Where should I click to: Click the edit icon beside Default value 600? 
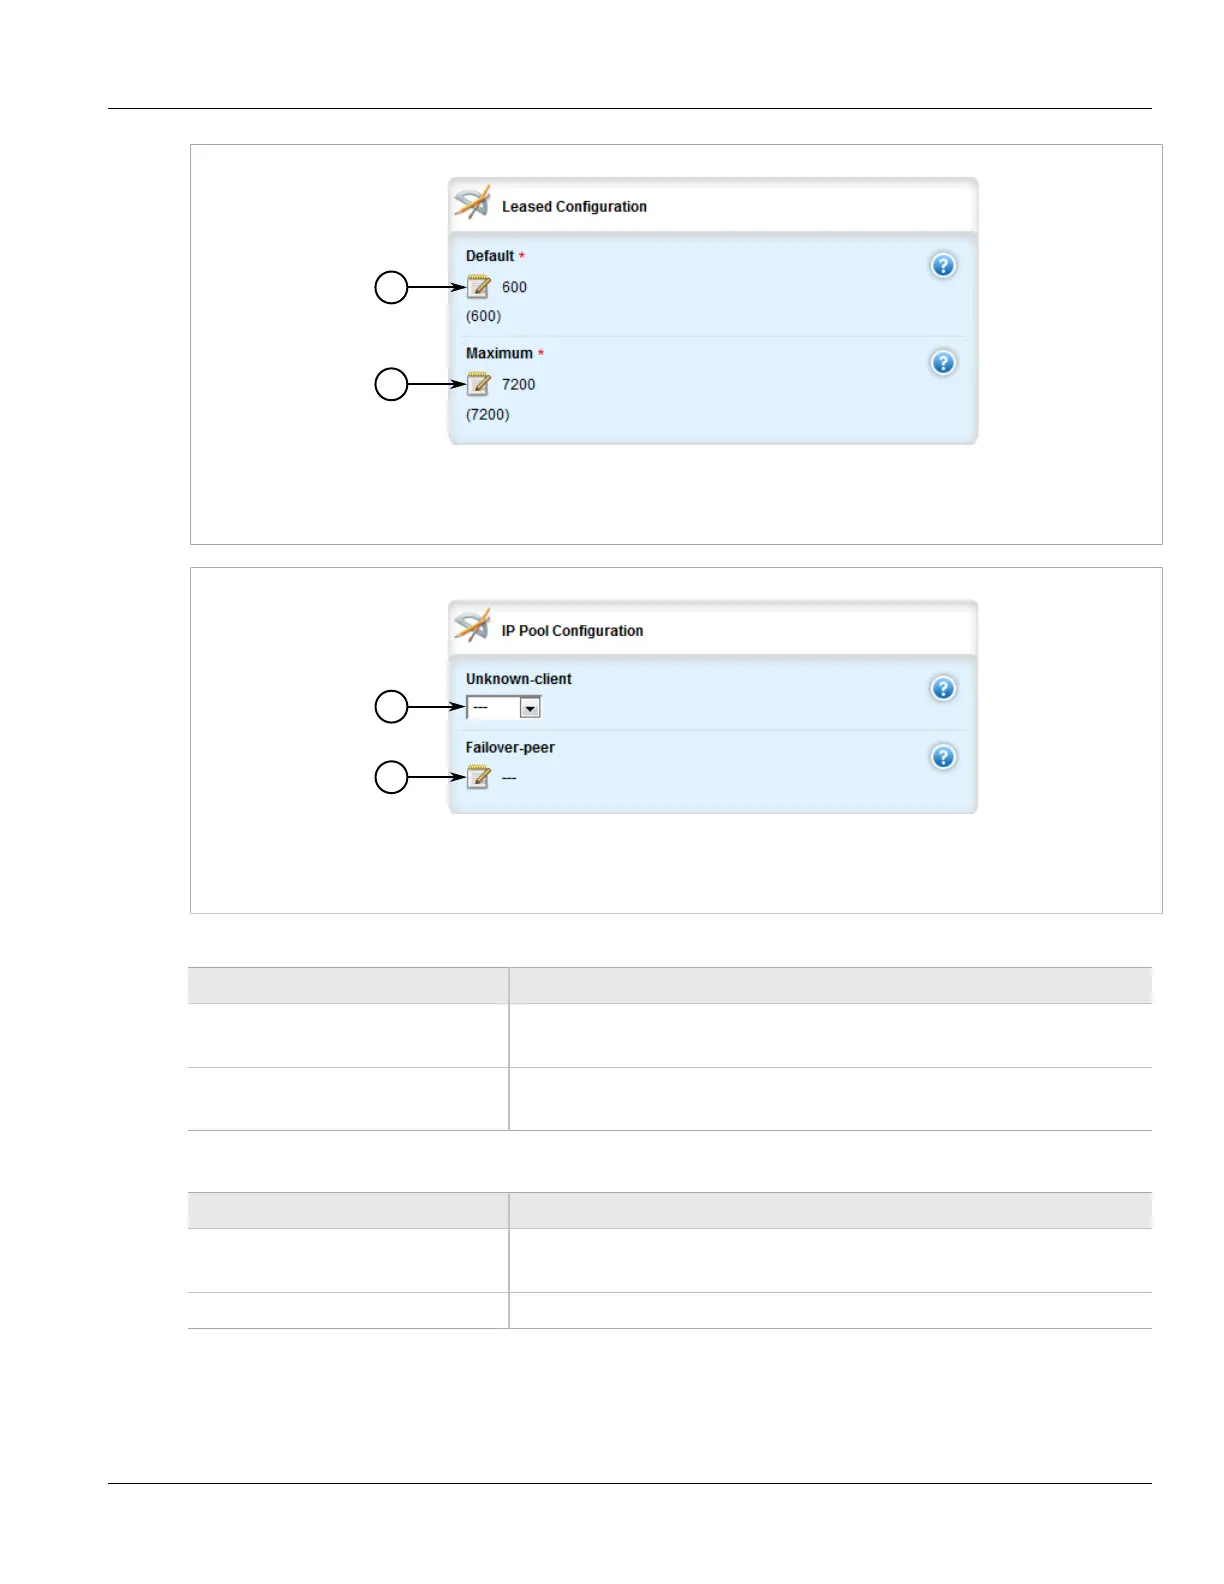pos(479,288)
